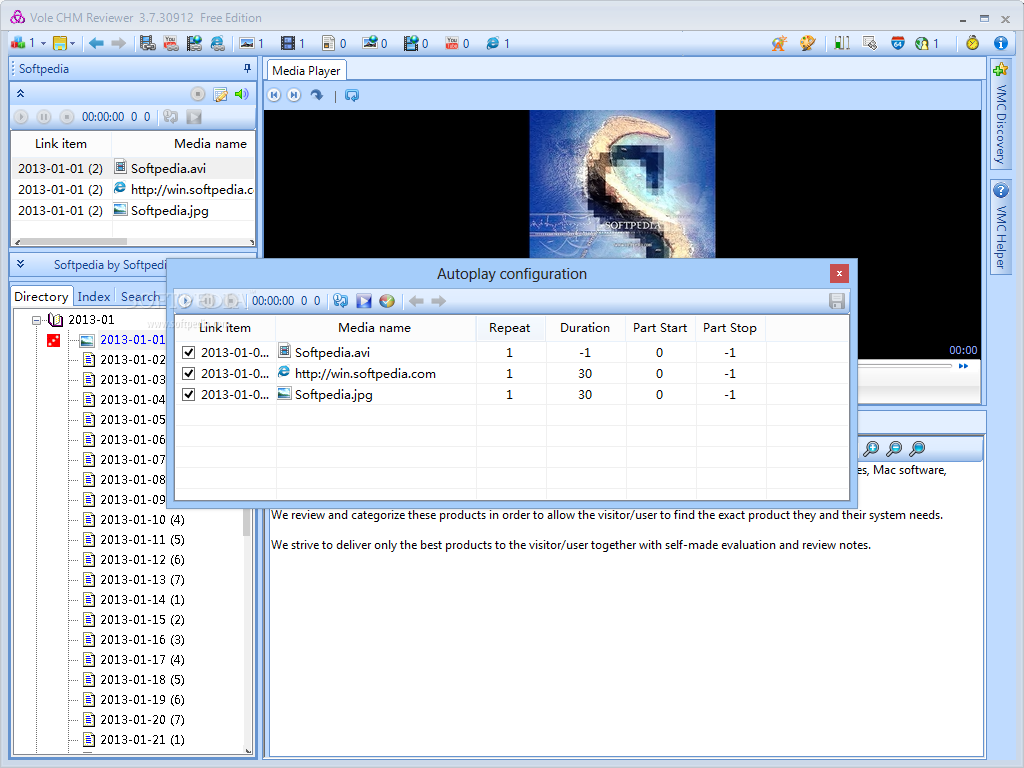Select tree item 2013-01-10 (4)
This screenshot has width=1024, height=768.
point(142,520)
